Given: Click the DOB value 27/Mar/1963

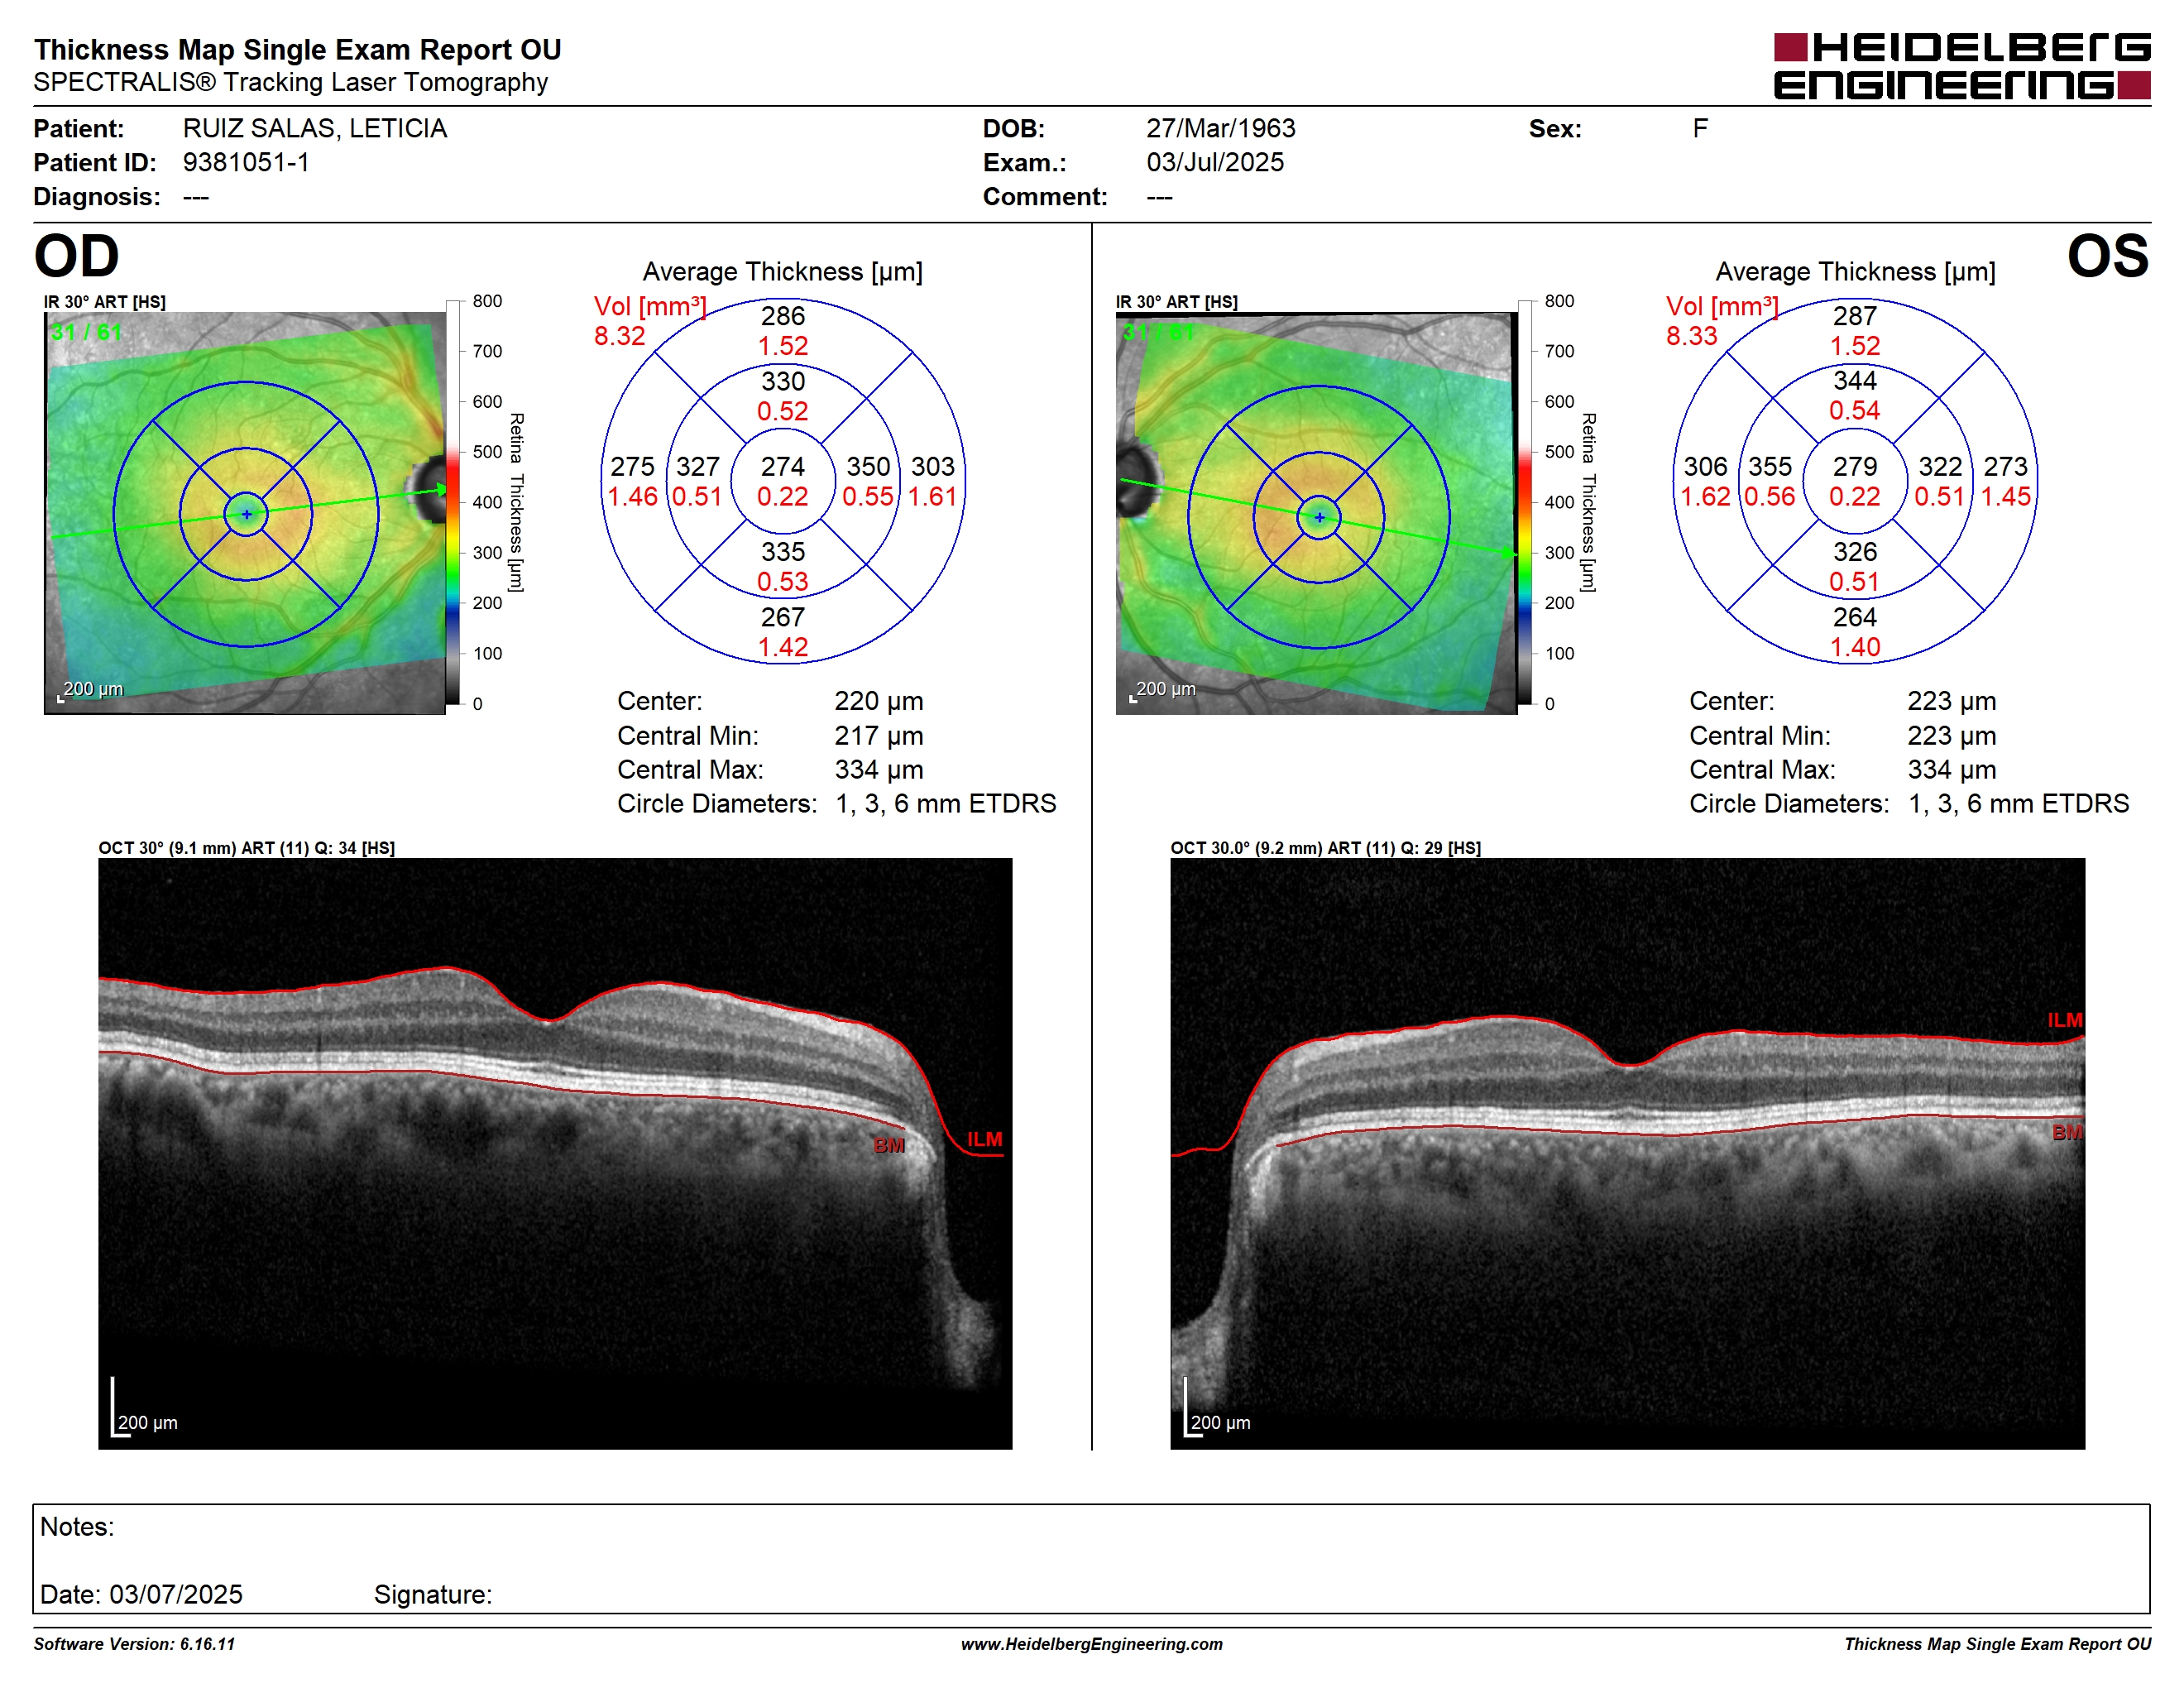Looking at the screenshot, I should tap(1220, 129).
